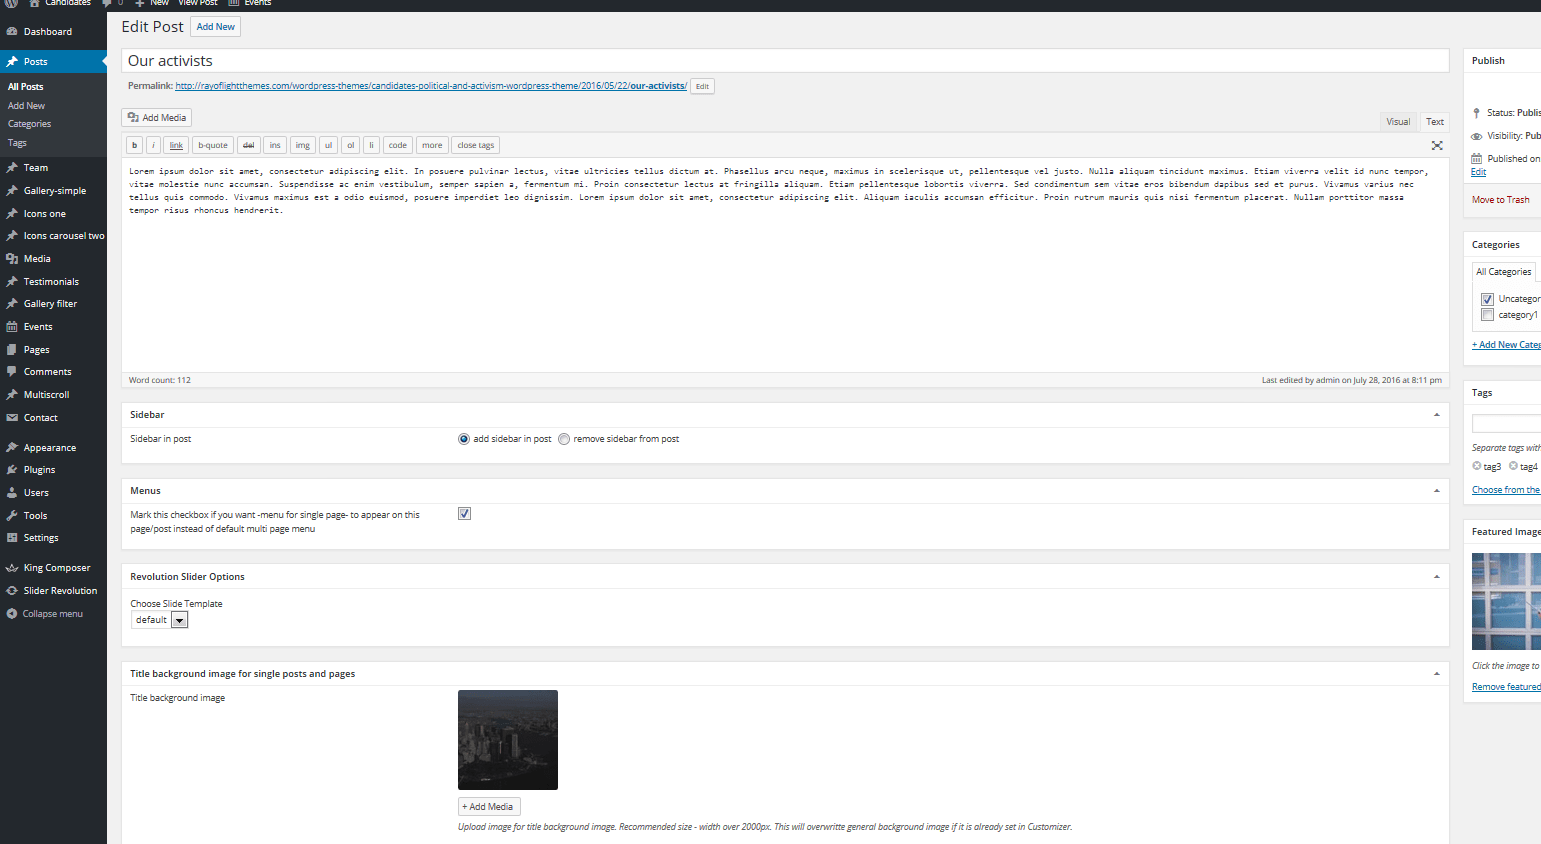Collapse the Sidebar metabox panel
The height and width of the screenshot is (844, 1541).
1436,415
